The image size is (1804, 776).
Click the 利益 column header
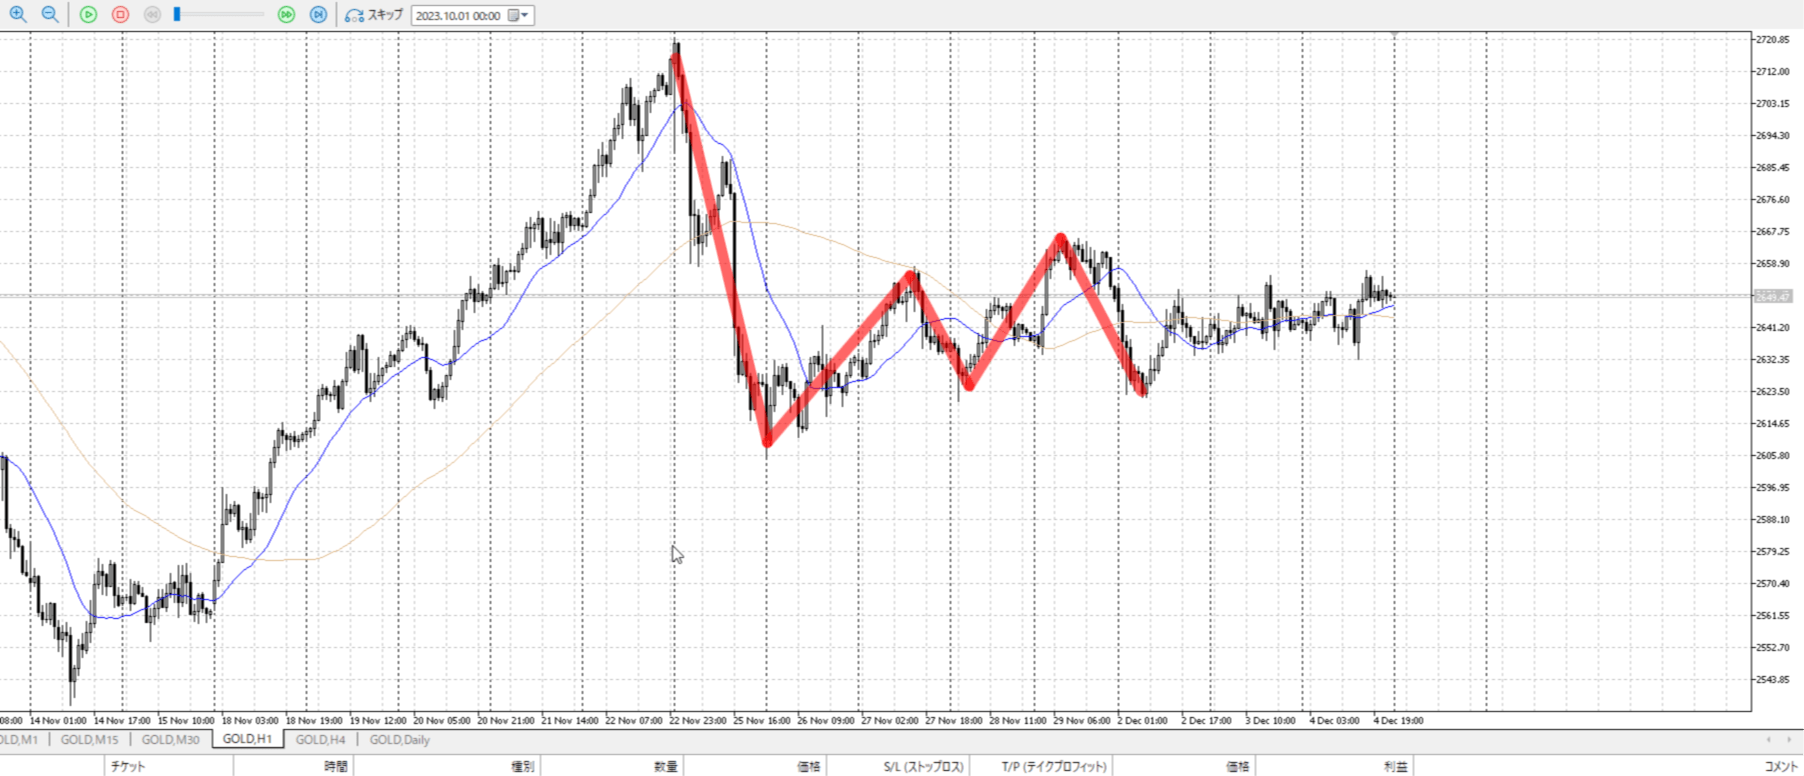pos(1395,767)
